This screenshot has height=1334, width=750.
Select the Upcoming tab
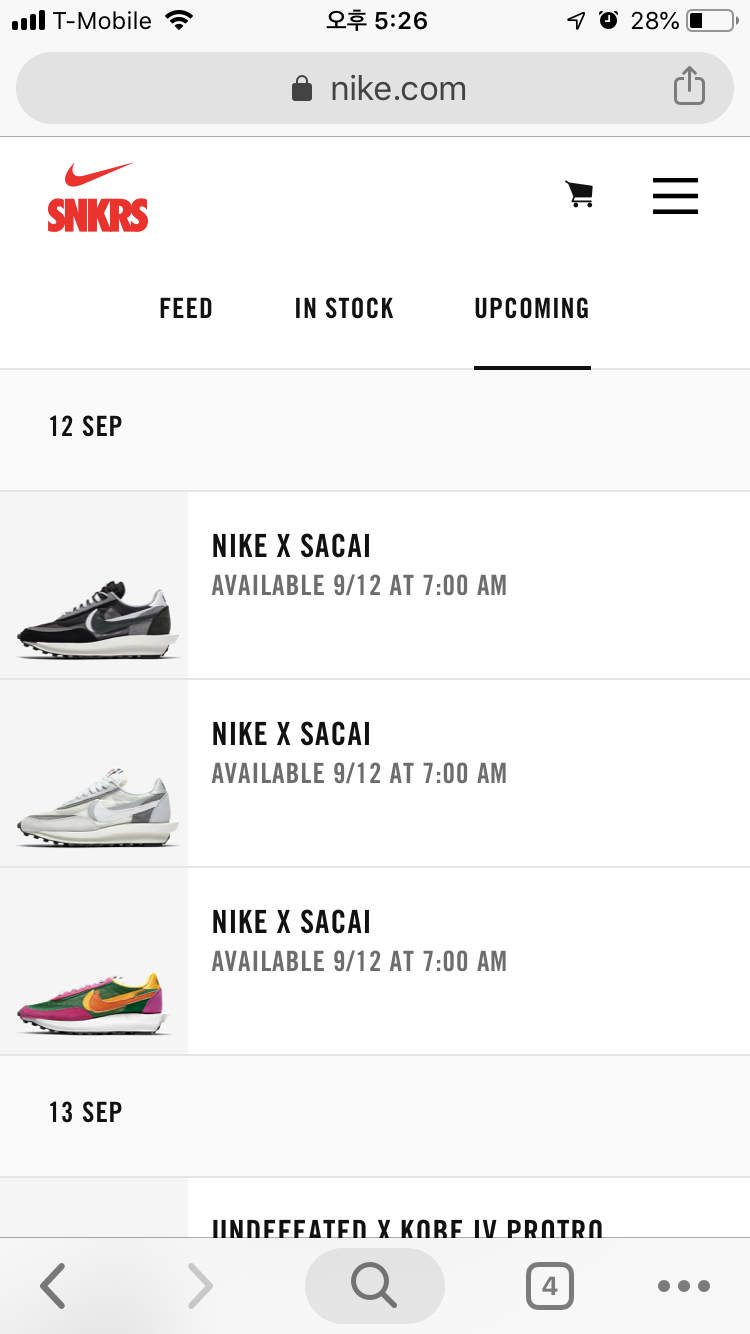point(532,308)
